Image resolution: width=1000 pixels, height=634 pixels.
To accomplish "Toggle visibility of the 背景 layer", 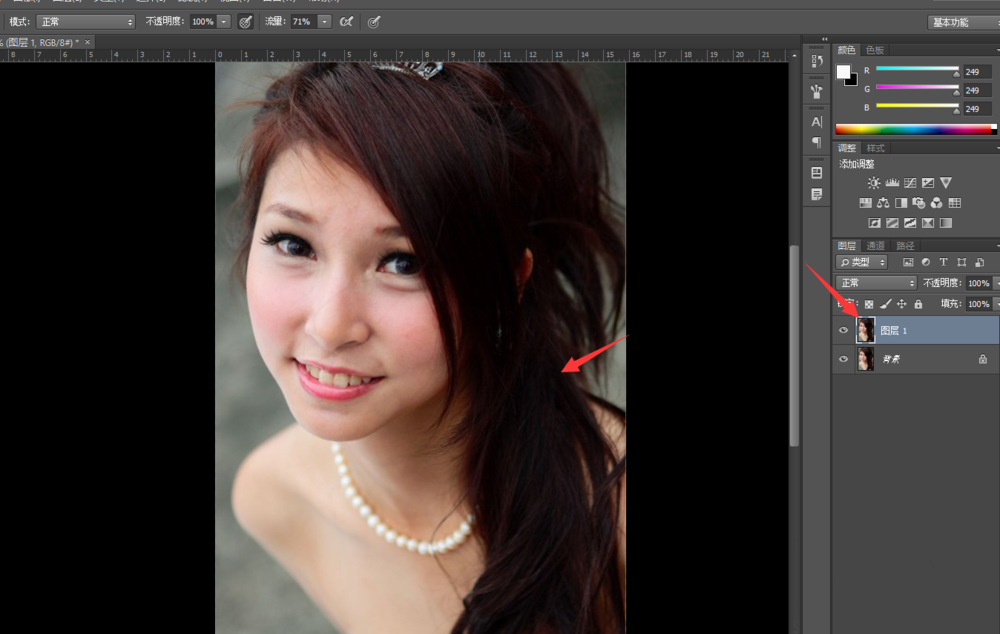I will [x=843, y=359].
